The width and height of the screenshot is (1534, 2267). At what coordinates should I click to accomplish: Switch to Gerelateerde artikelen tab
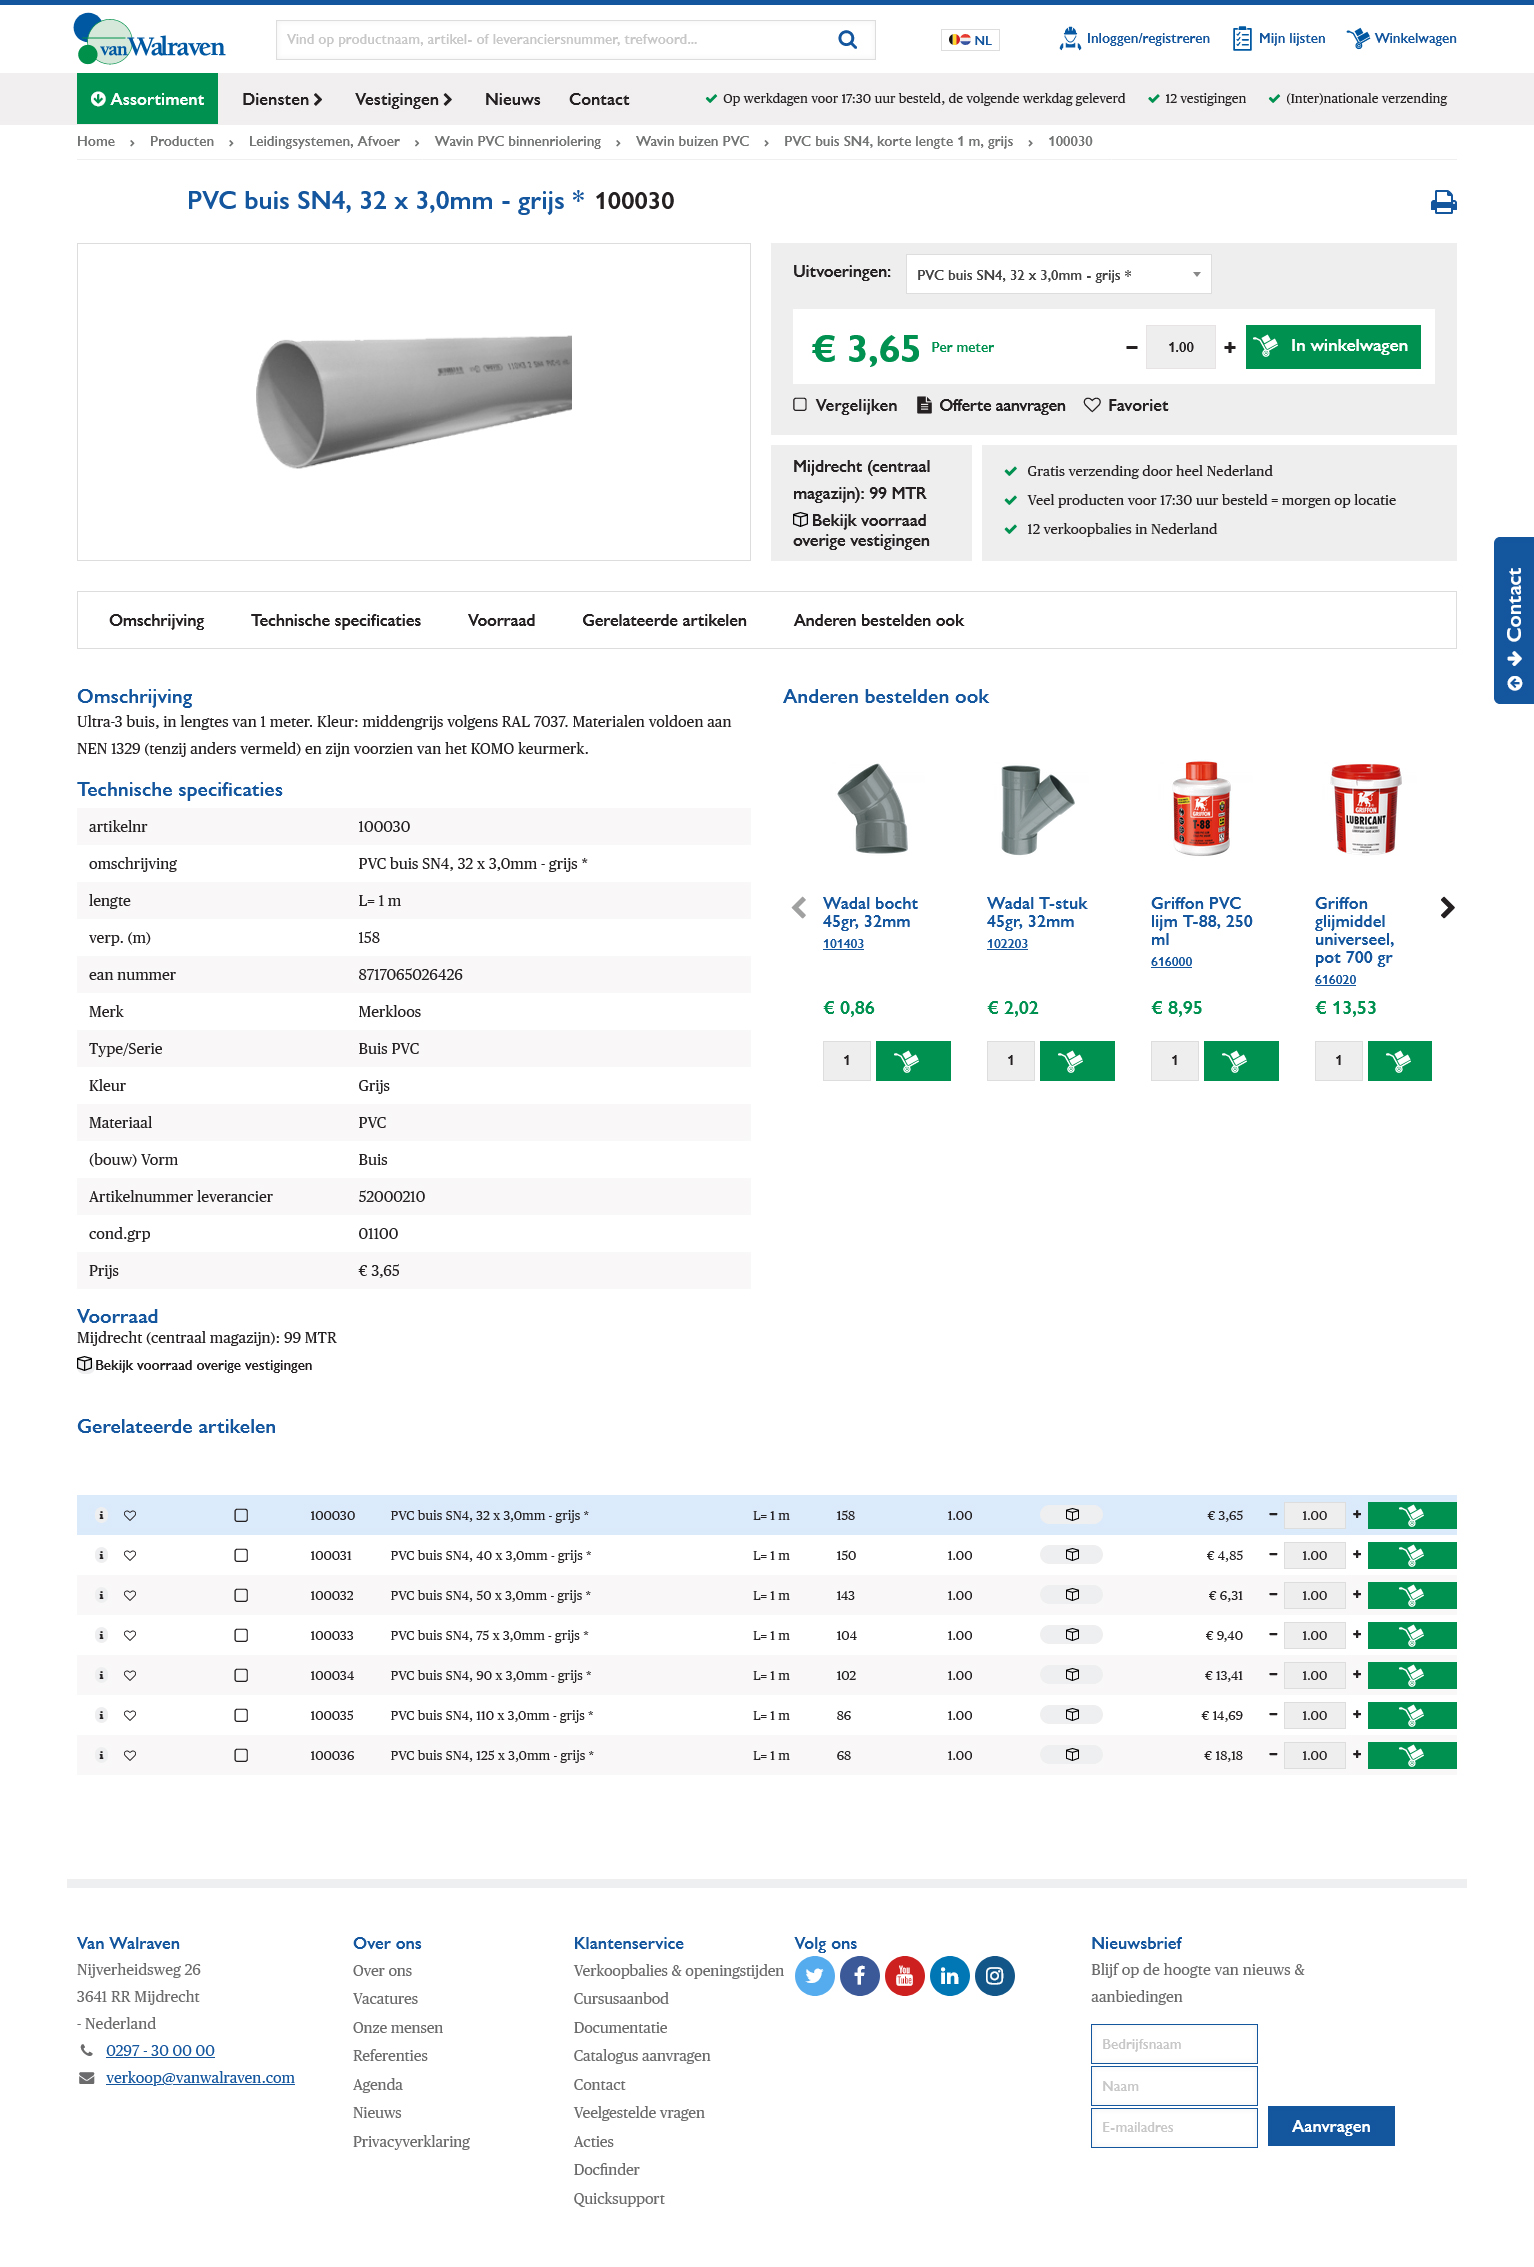(665, 621)
